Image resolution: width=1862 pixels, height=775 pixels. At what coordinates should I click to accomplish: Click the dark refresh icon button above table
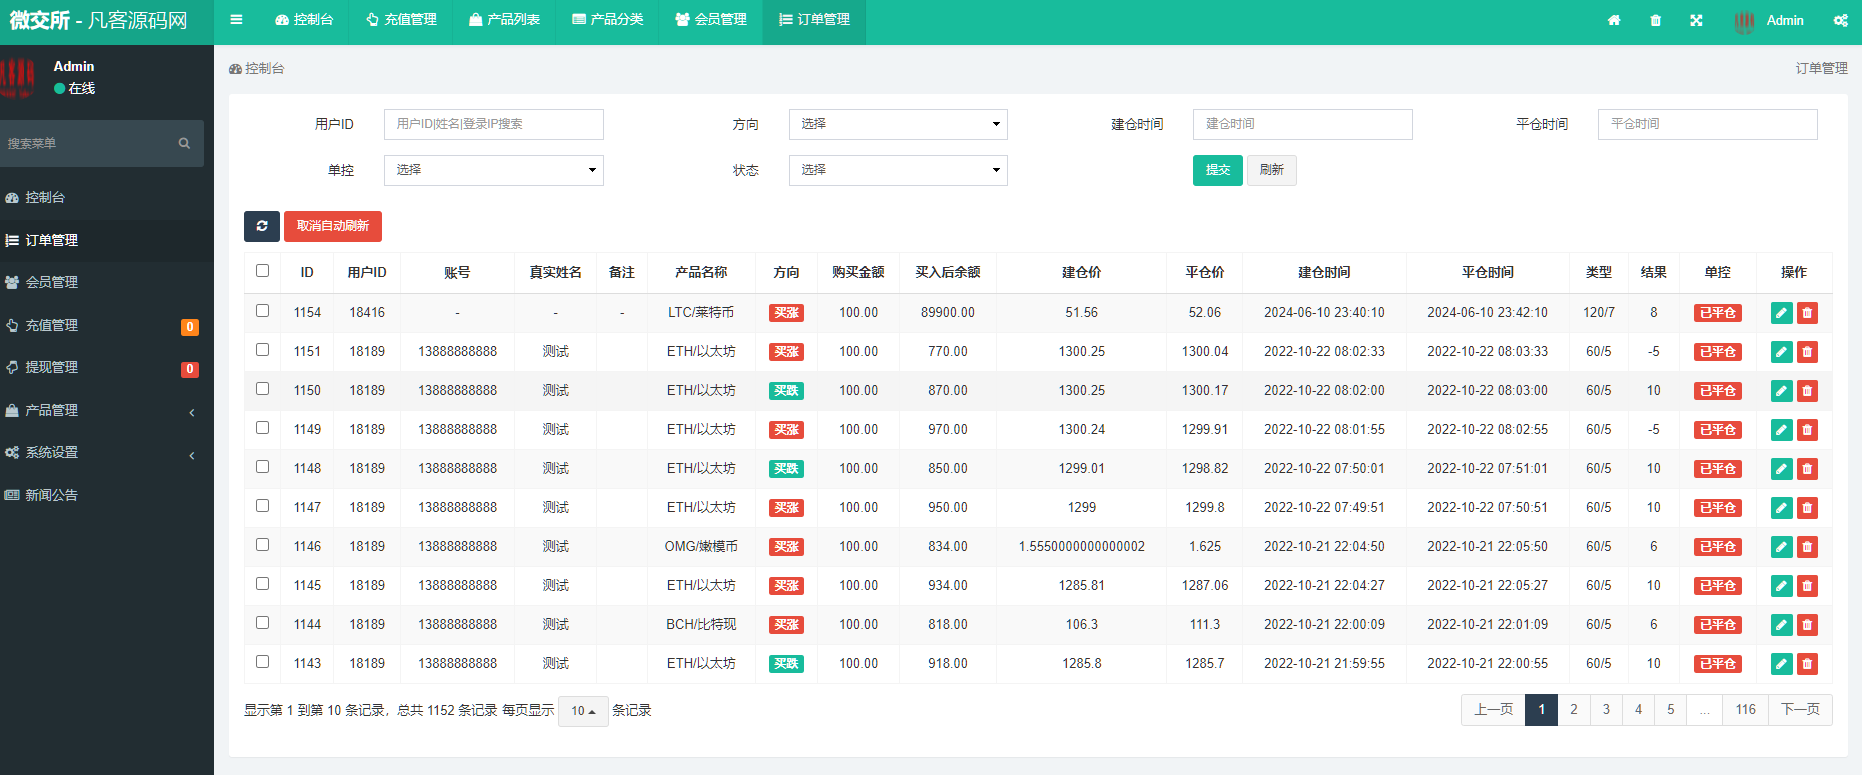pos(262,226)
